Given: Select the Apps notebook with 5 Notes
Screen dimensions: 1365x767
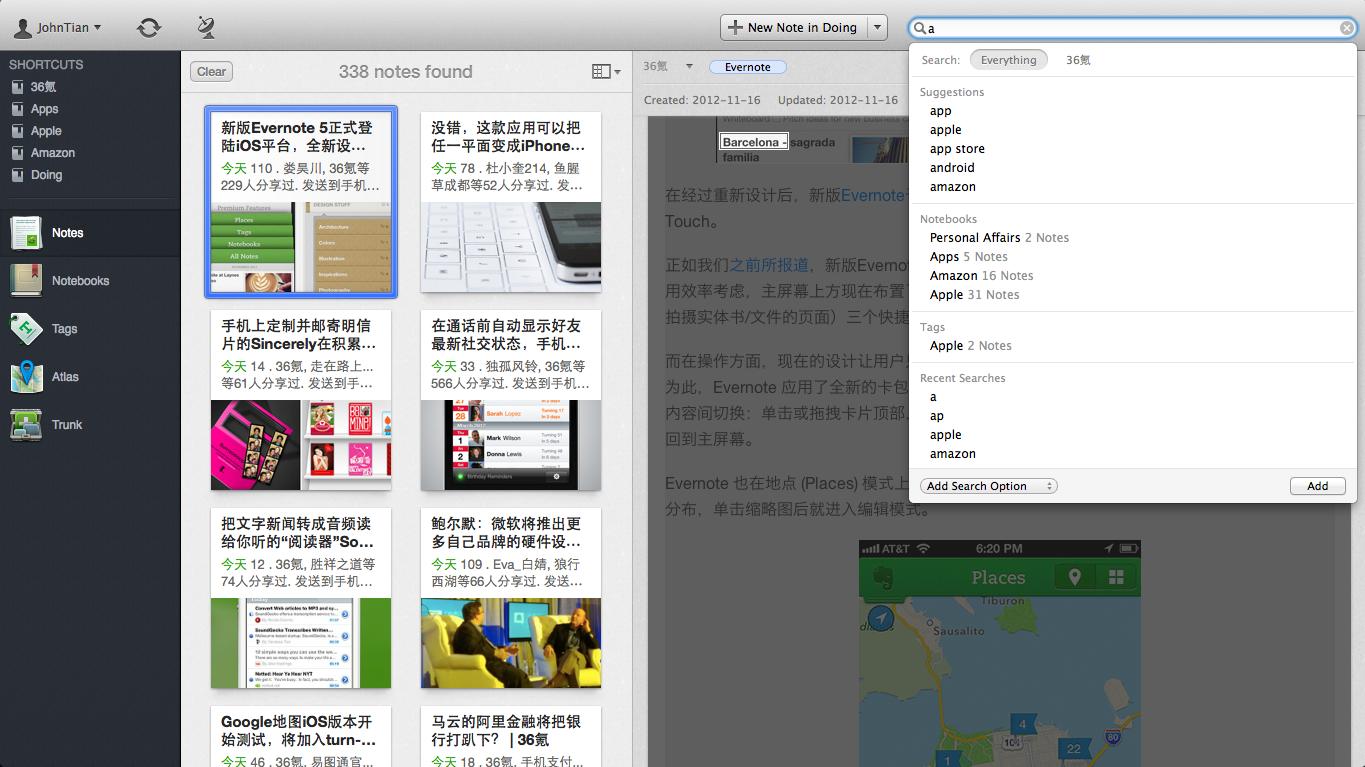Looking at the screenshot, I should (x=968, y=257).
